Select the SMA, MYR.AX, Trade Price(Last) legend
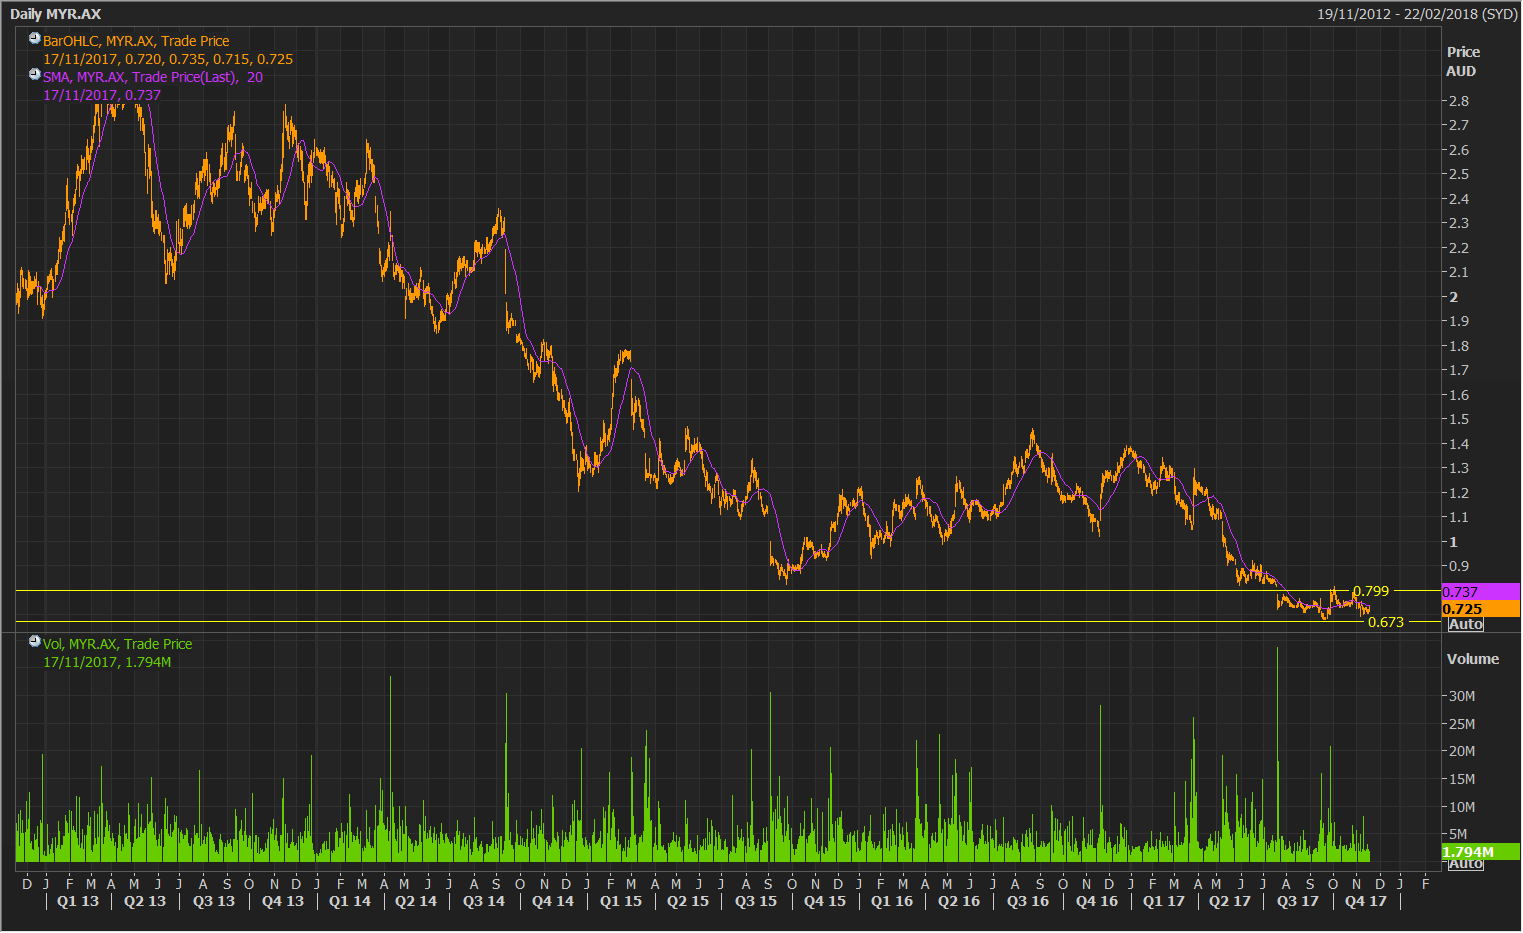Screen dimensions: 1523x933 [x=153, y=77]
